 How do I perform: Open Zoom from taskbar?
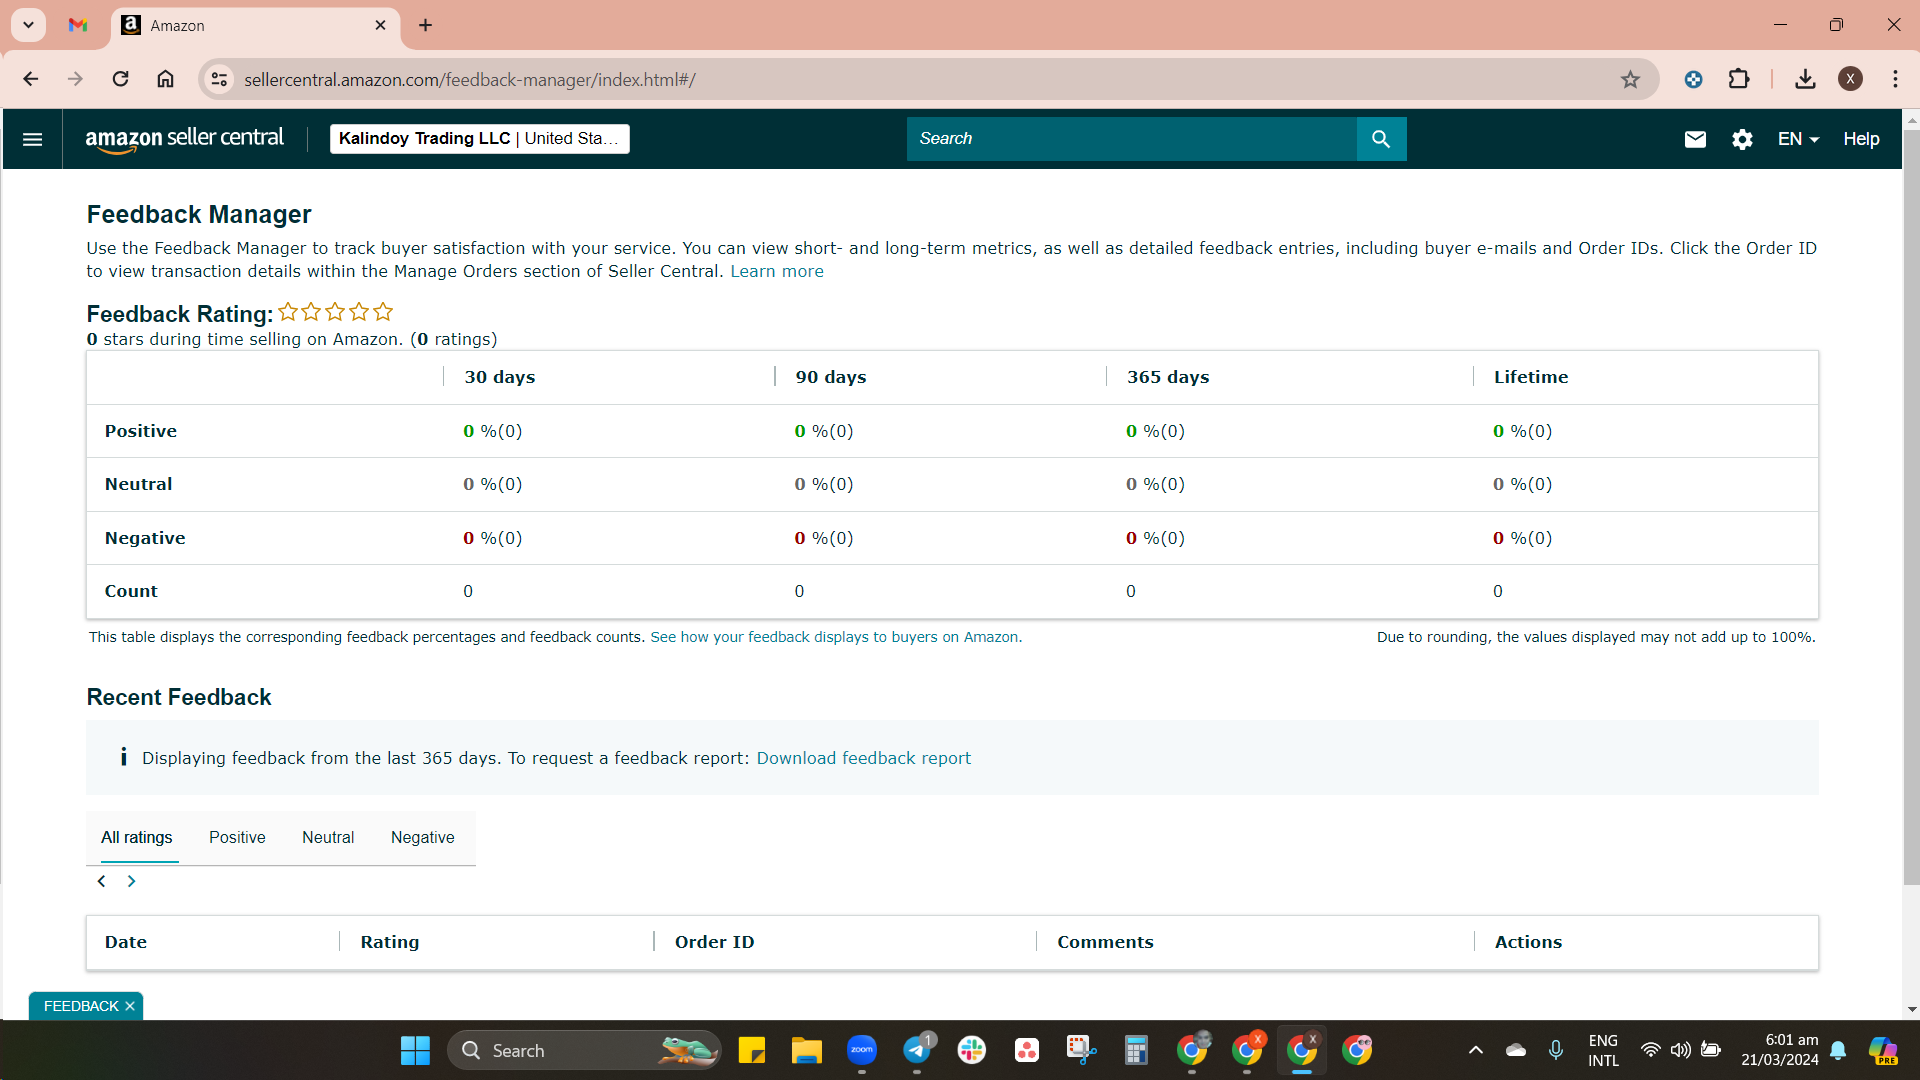[861, 1051]
